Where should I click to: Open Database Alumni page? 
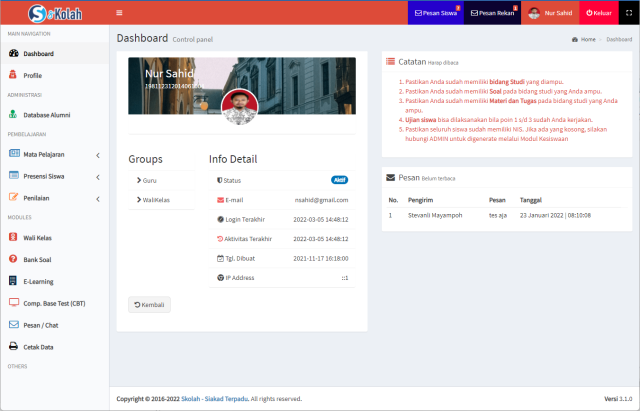(x=46, y=114)
